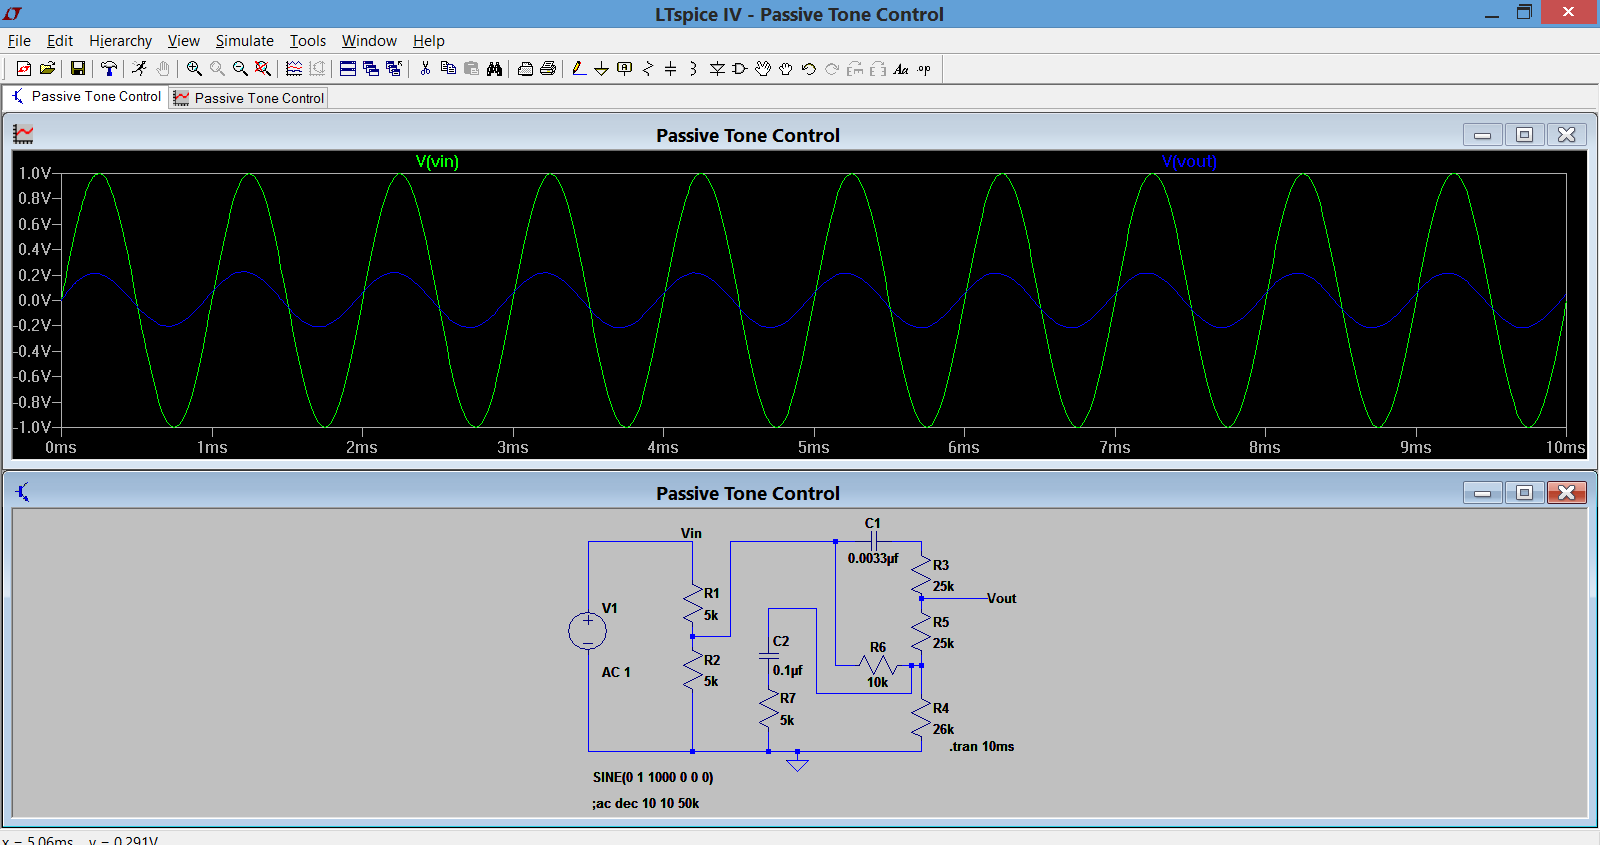Run the simulation with running-man icon
The image size is (1600, 845).
[x=139, y=68]
